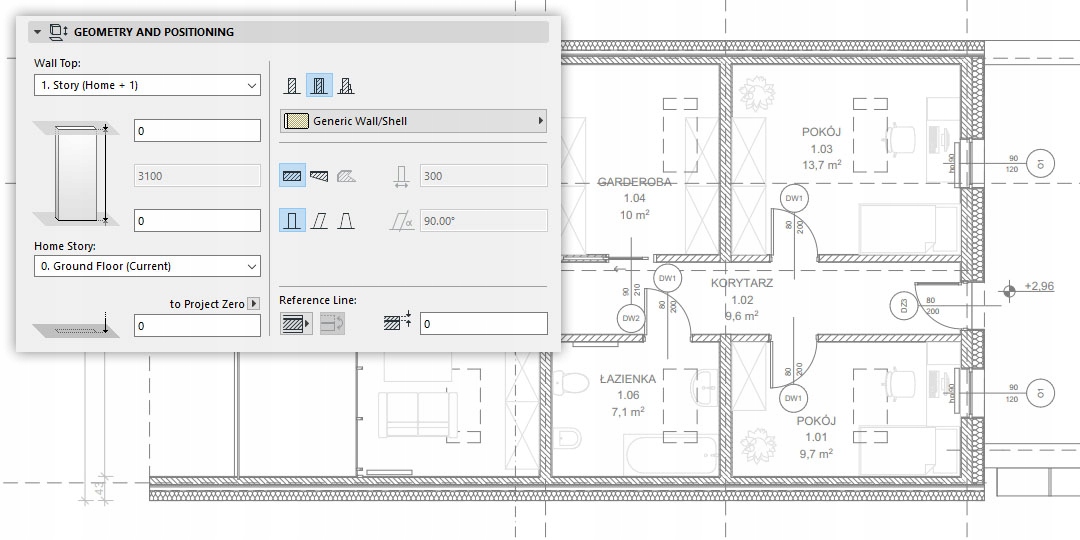1080x540 pixels.
Task: Select the Complex Profile structure icon
Action: click(346, 86)
